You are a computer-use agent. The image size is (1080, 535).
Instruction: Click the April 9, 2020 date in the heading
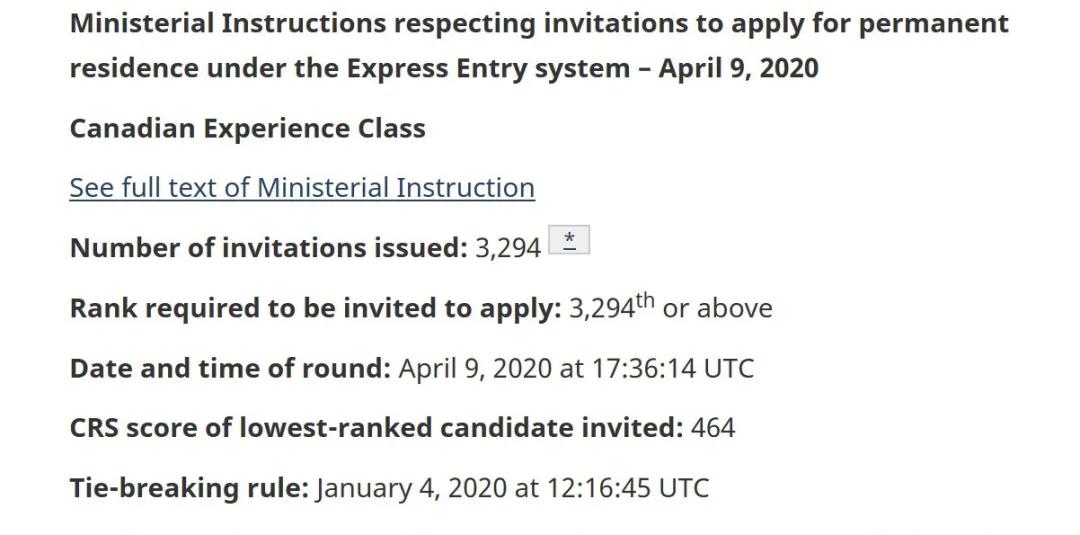[x=738, y=68]
